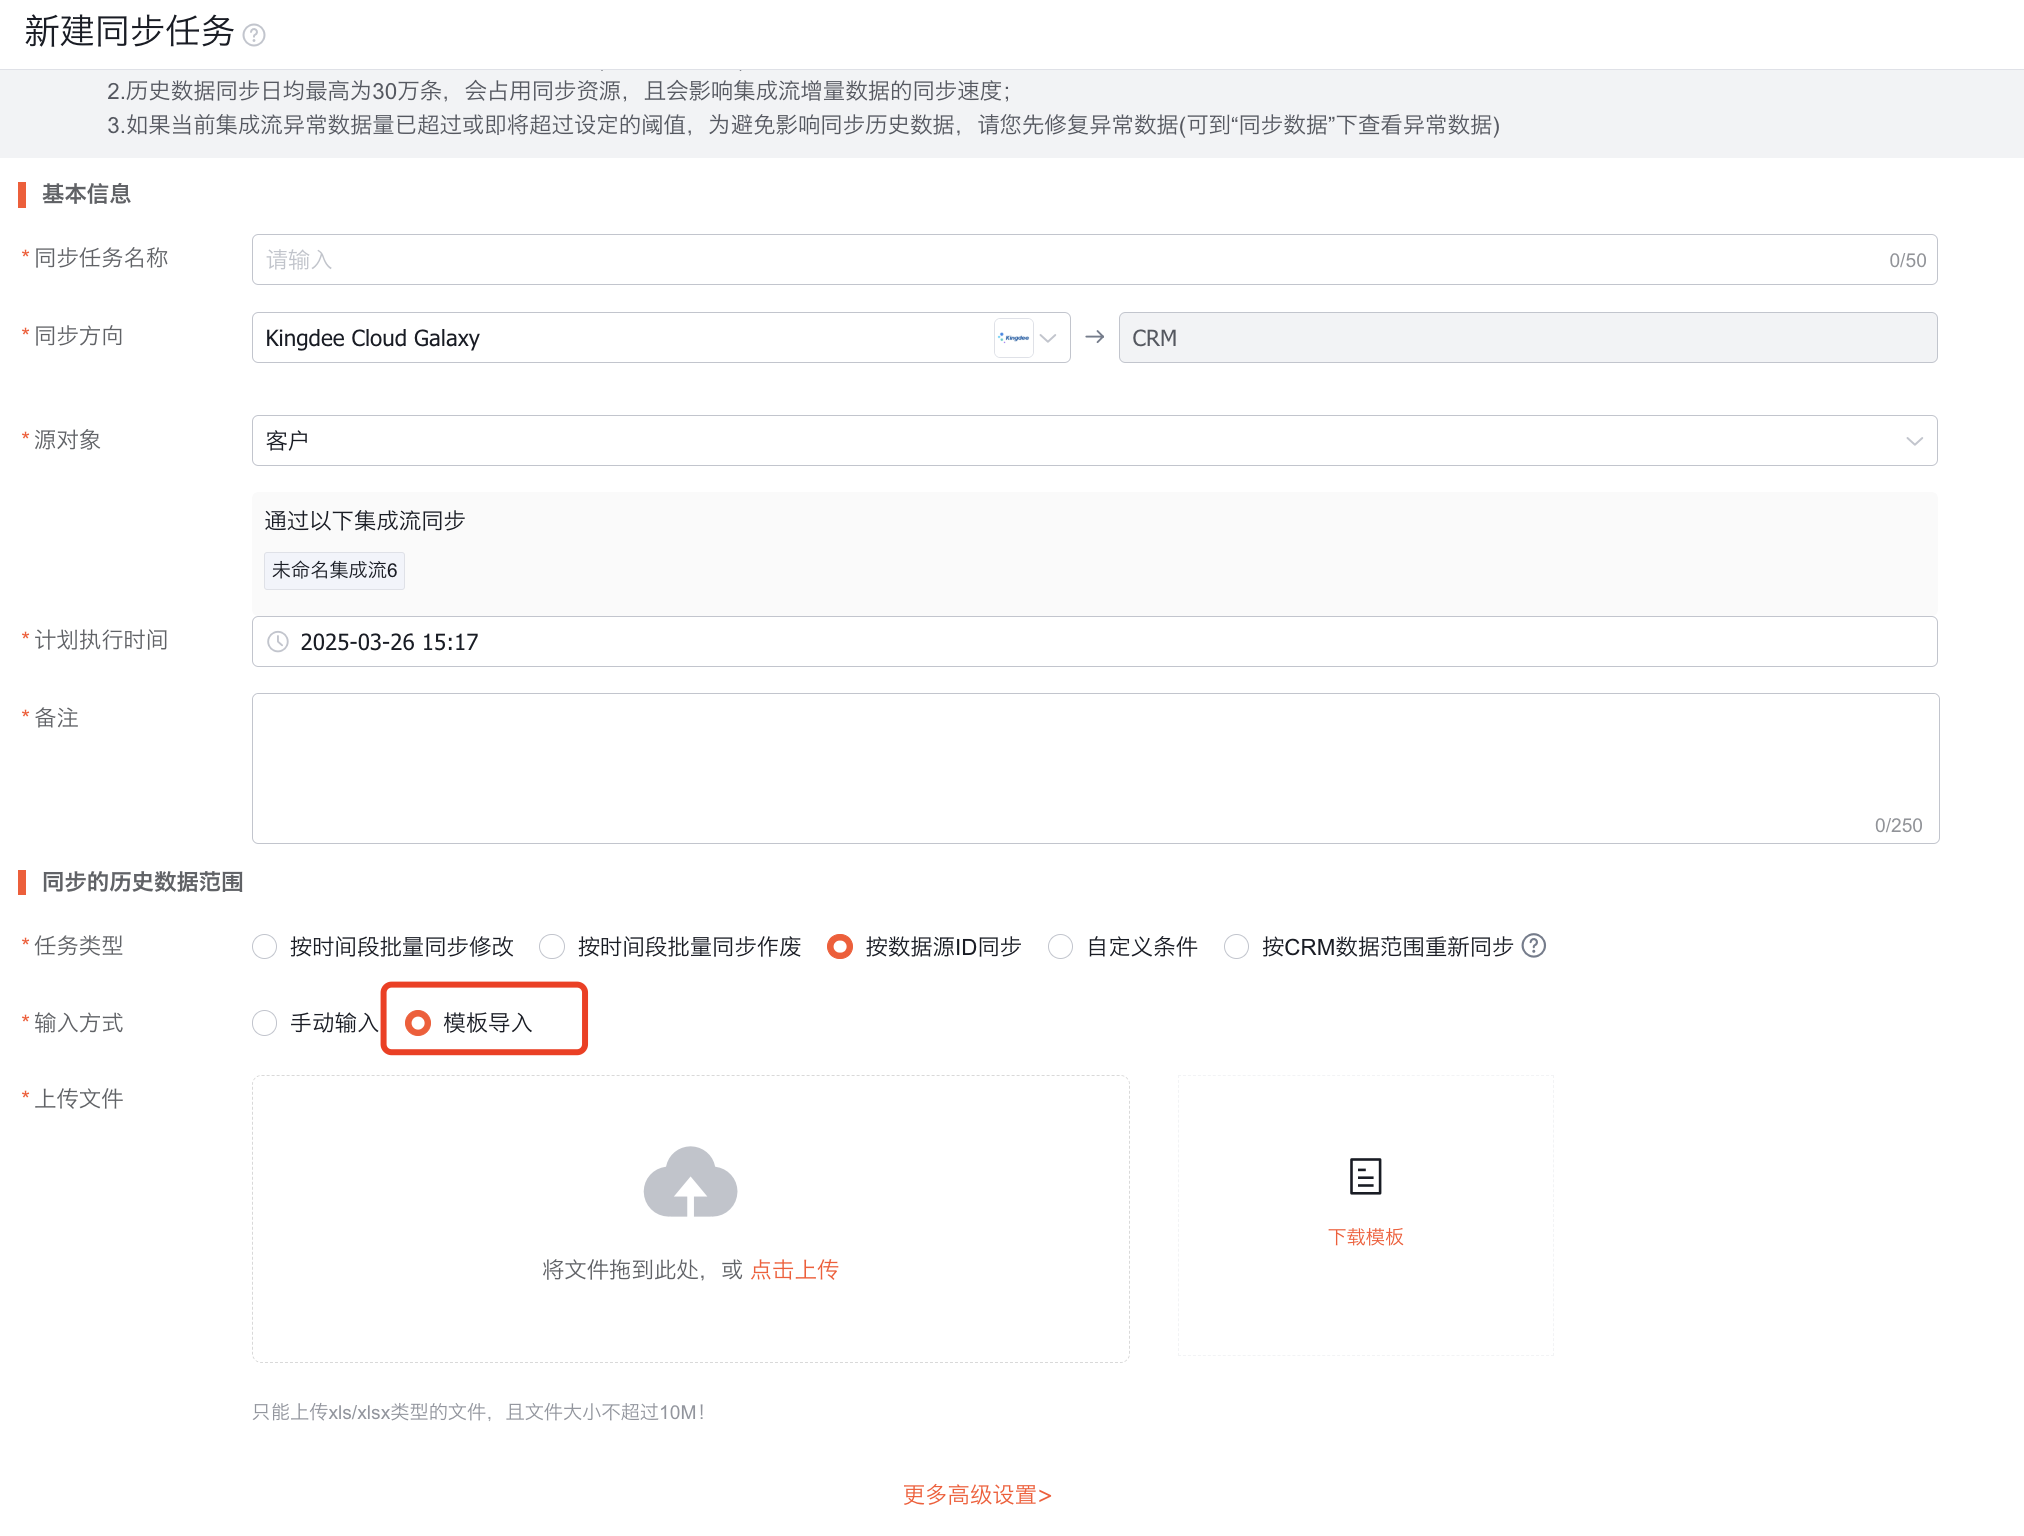Expand the 源对象 客户 dropdown
2024x1536 pixels.
(x=1094, y=441)
